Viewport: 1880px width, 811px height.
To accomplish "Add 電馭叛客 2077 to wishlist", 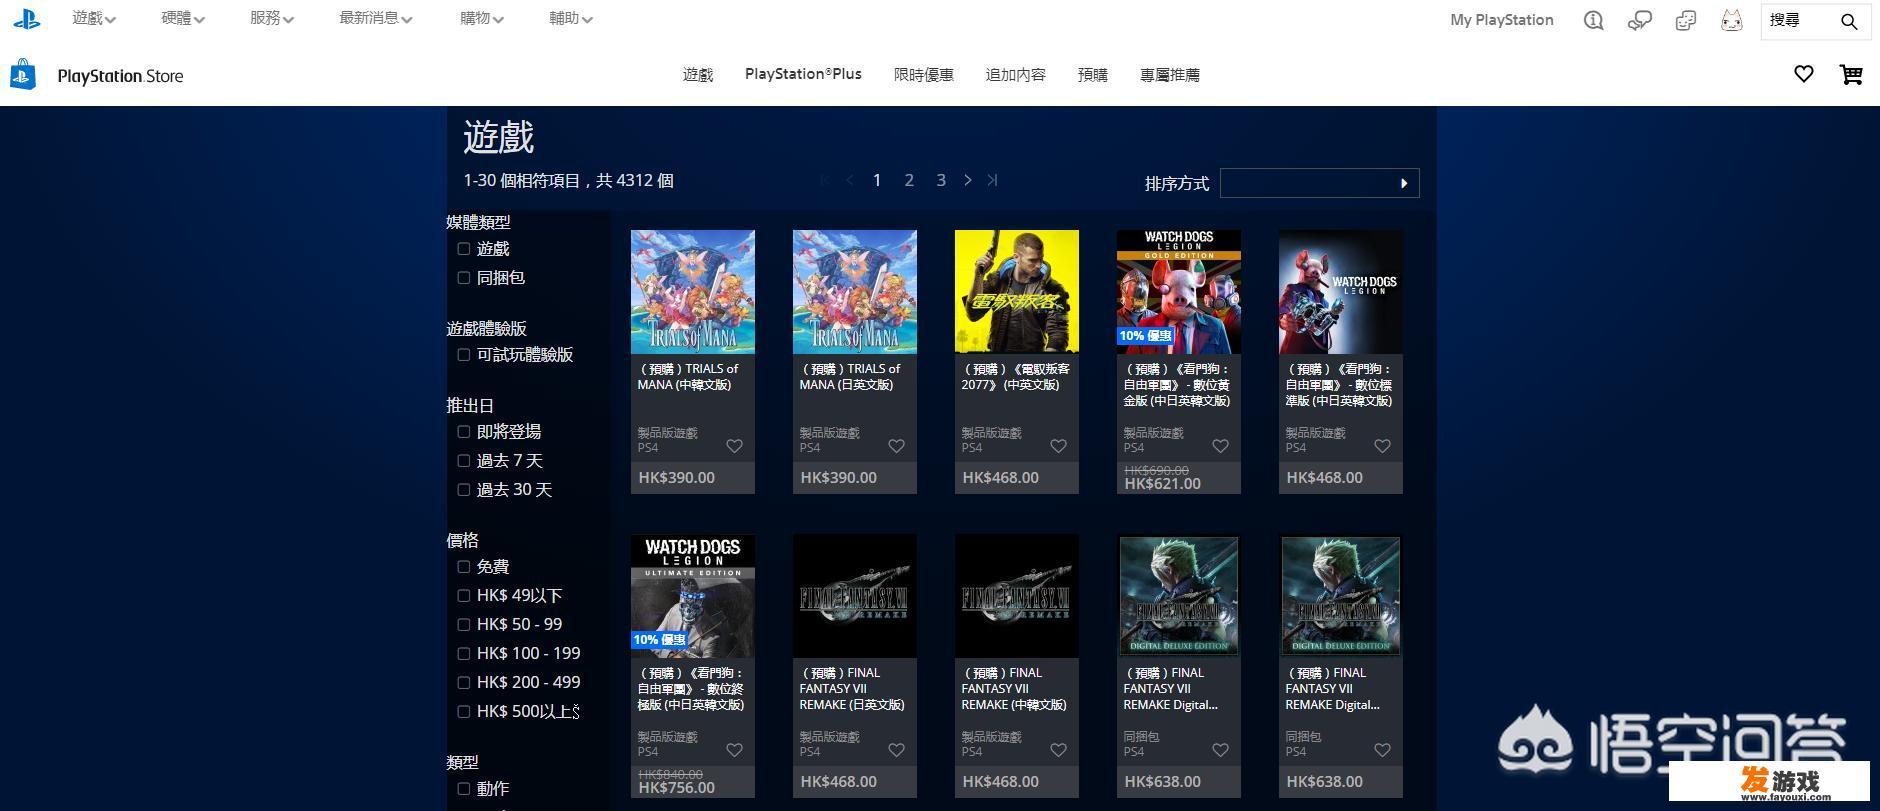I will (x=1058, y=446).
